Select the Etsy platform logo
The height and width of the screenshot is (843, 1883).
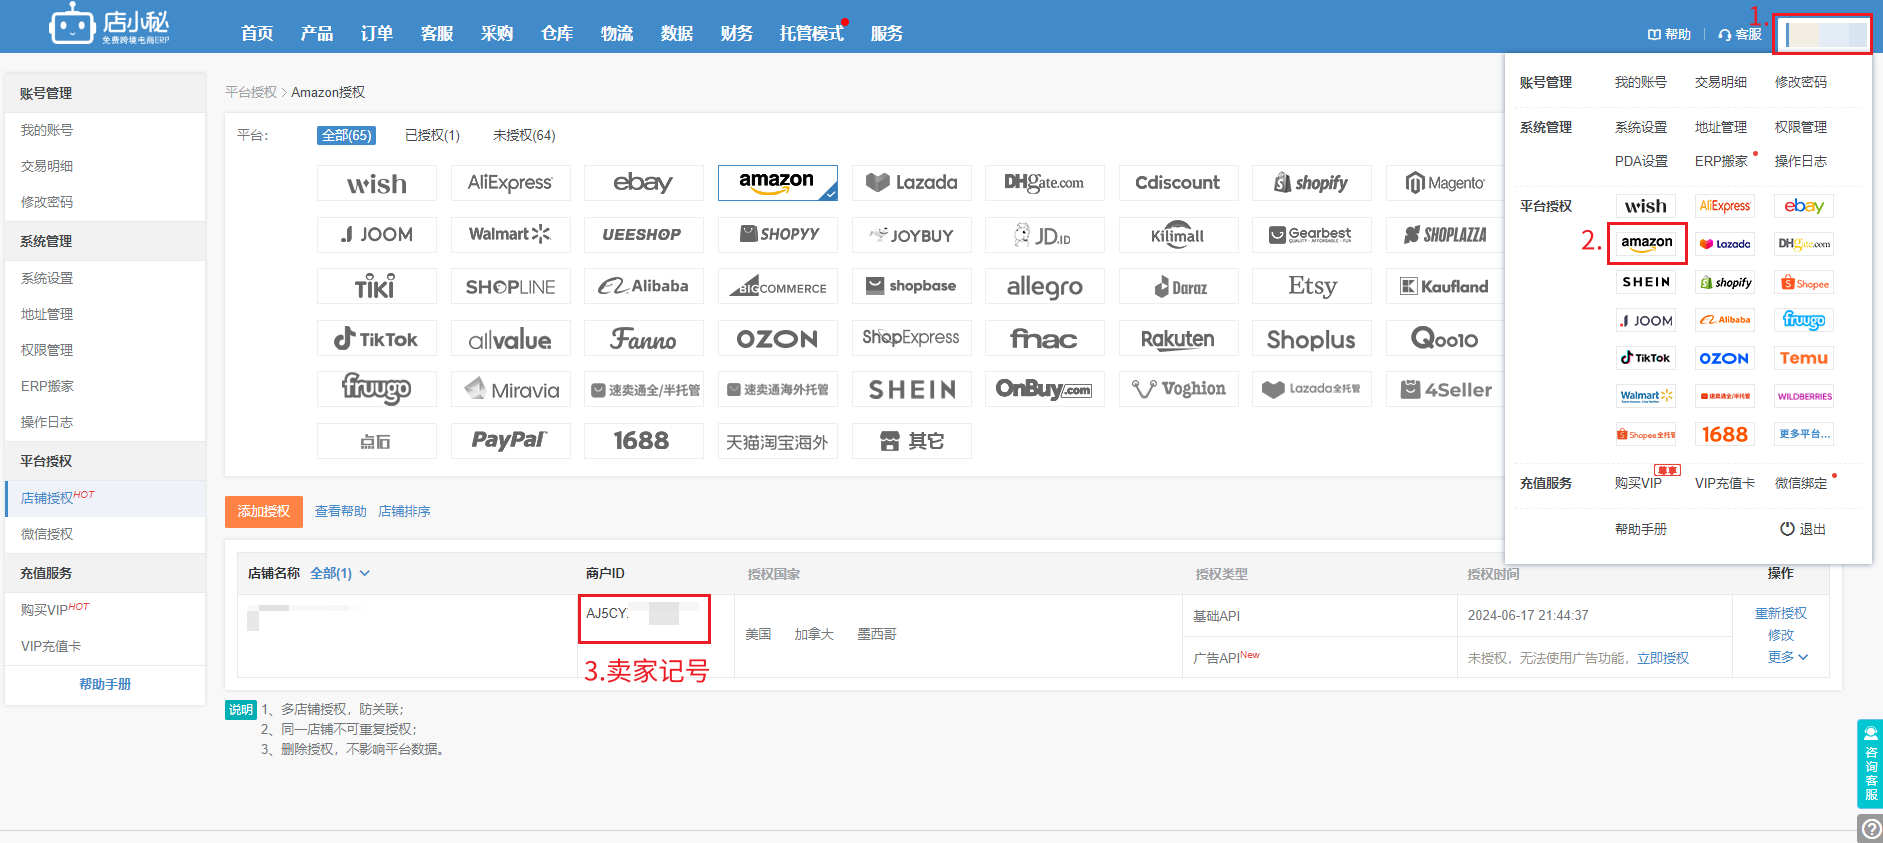(x=1311, y=287)
